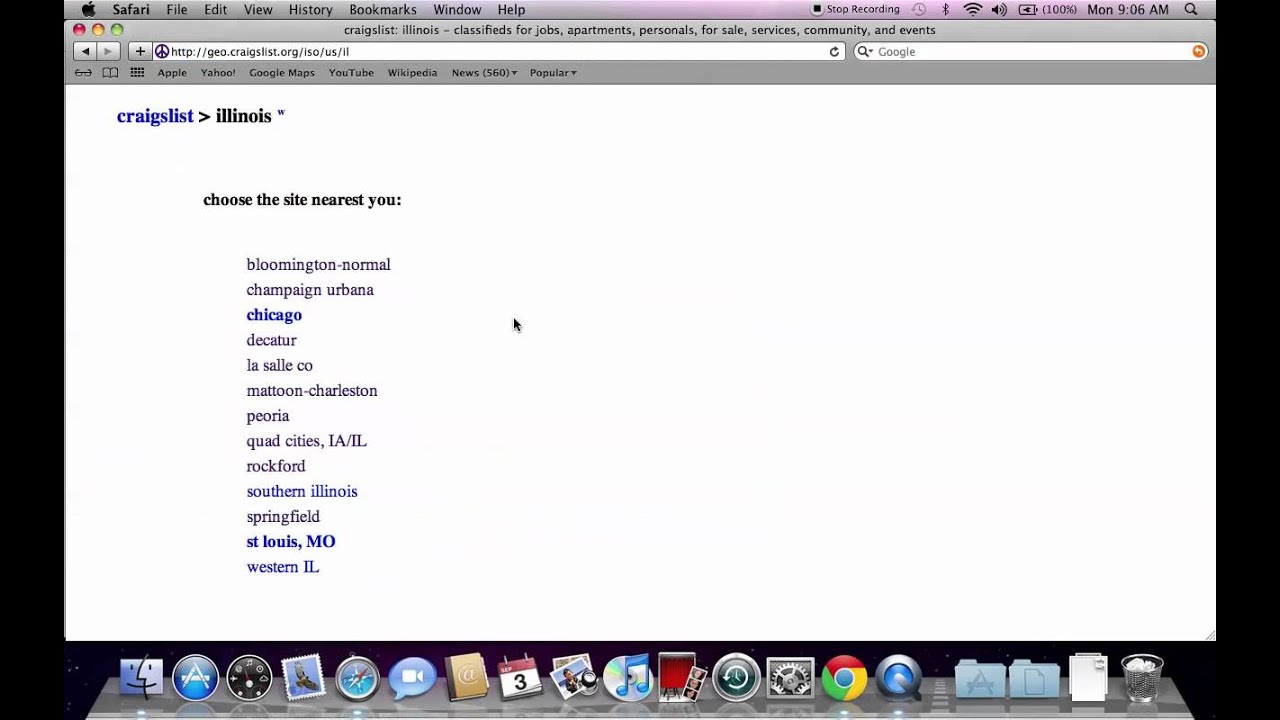Click the add bookmark plus button

[140, 51]
